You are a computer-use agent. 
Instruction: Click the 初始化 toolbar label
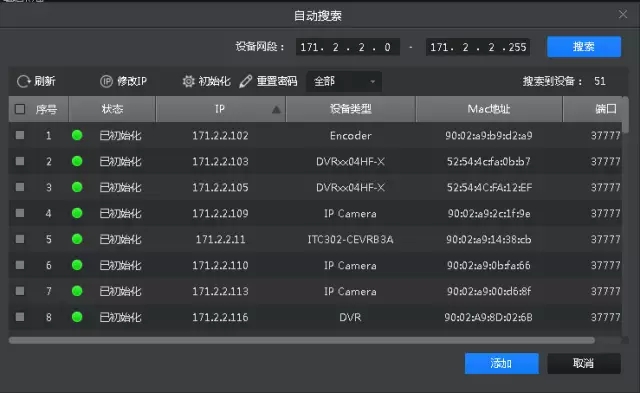(214, 81)
